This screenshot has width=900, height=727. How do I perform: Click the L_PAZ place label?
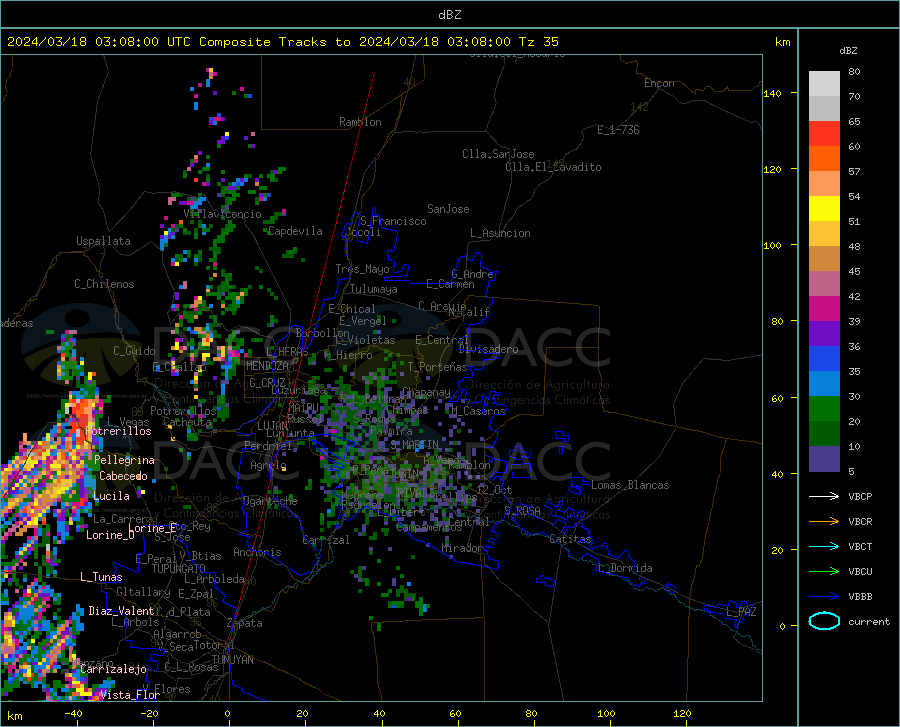(741, 612)
